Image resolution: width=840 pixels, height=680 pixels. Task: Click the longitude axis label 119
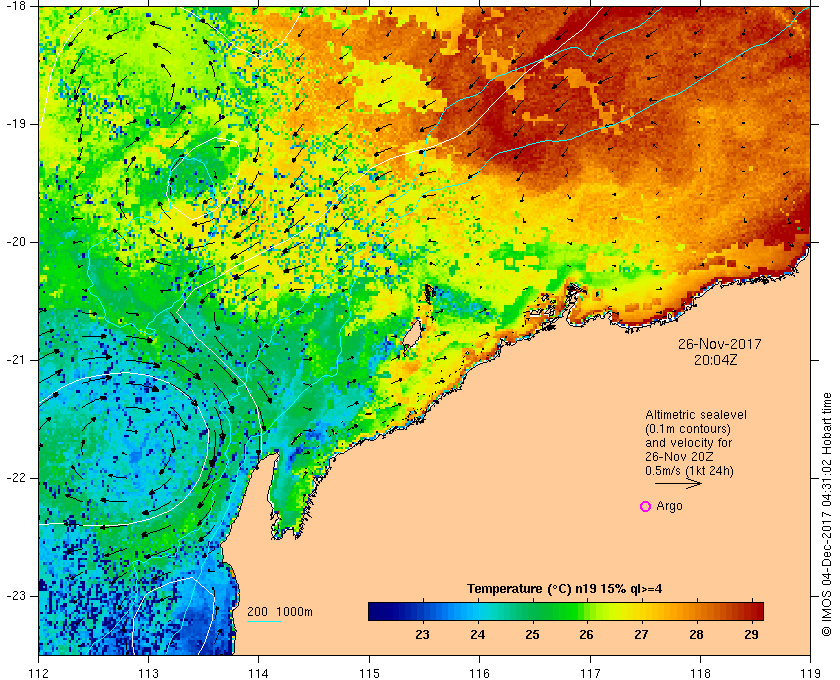[811, 673]
